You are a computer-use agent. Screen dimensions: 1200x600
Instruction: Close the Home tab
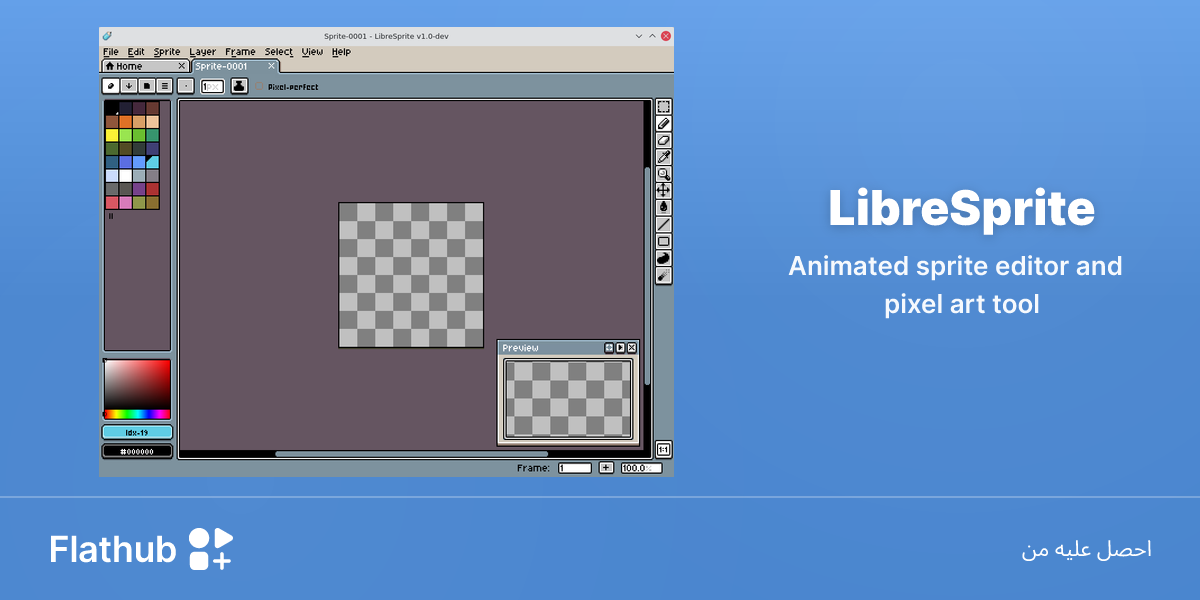coord(181,66)
